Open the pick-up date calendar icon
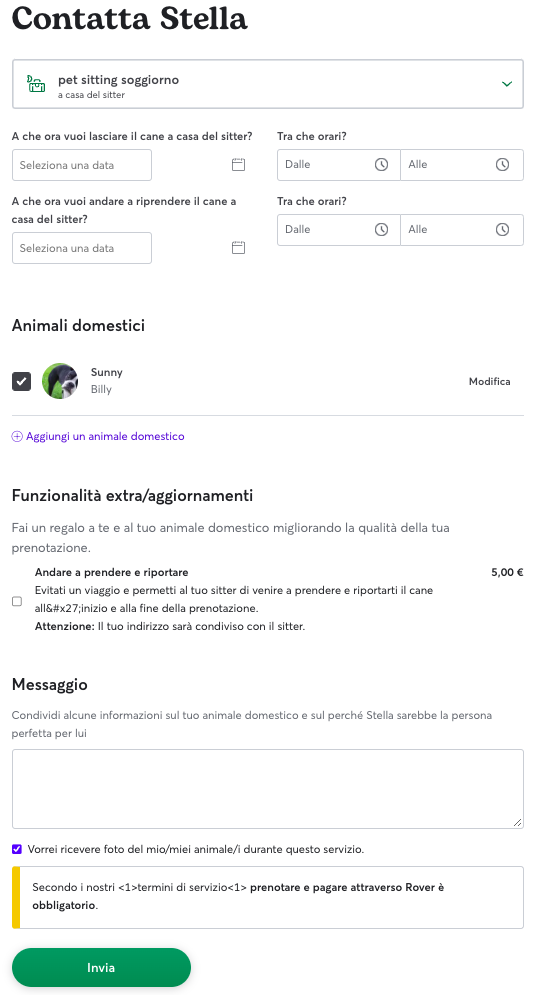The image size is (554, 995). [x=238, y=248]
